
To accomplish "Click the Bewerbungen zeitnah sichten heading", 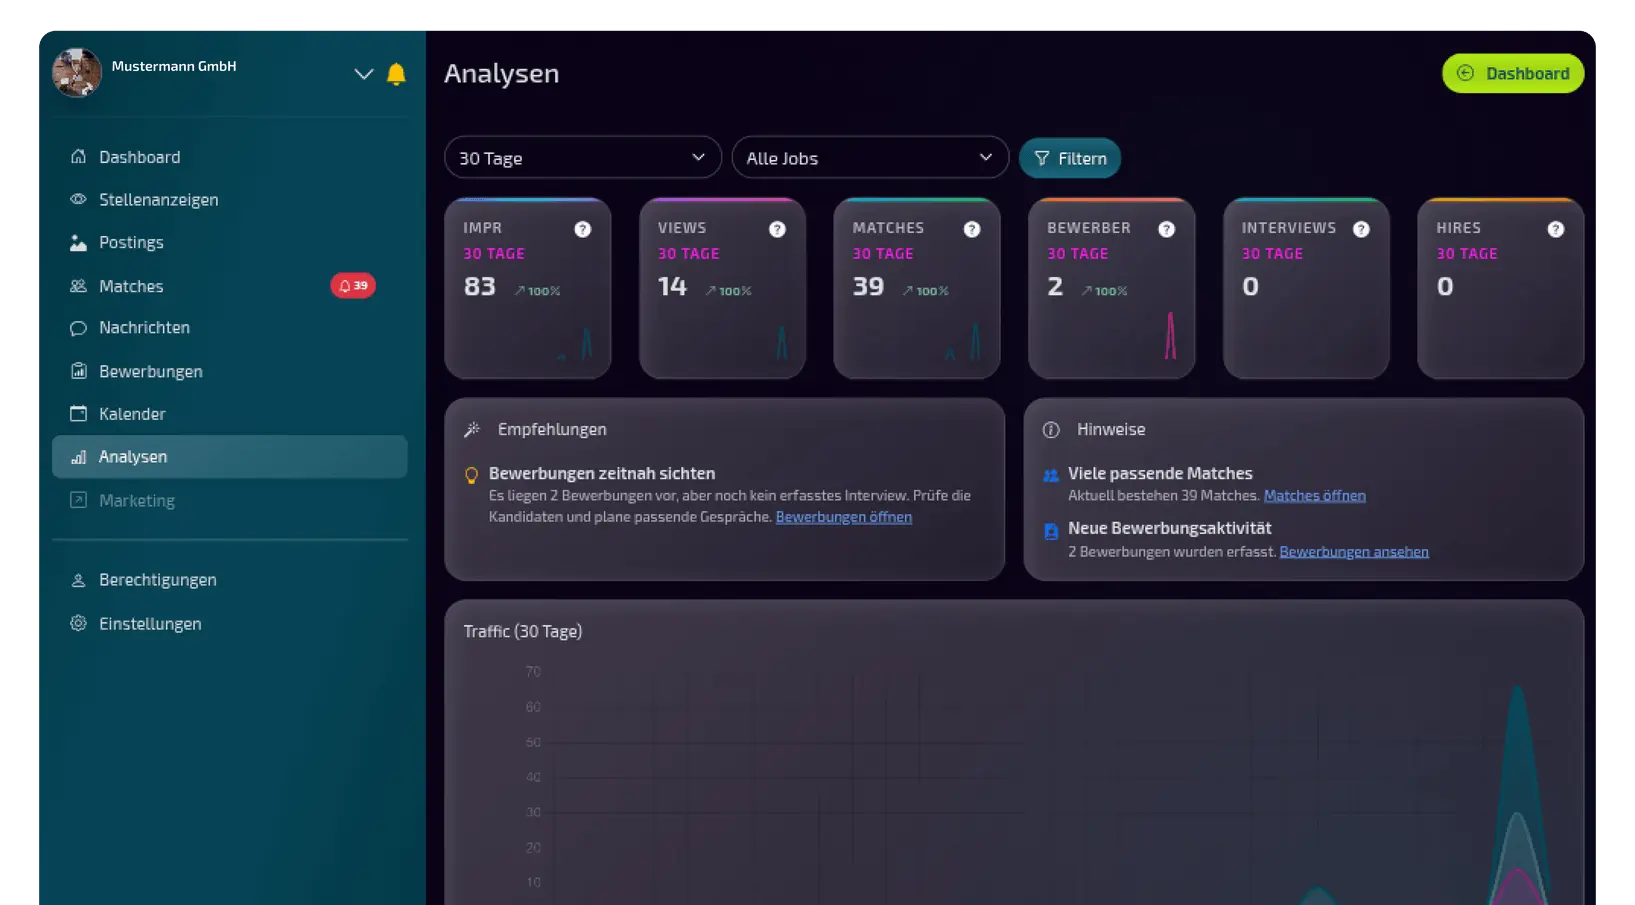I will pyautogui.click(x=602, y=474).
